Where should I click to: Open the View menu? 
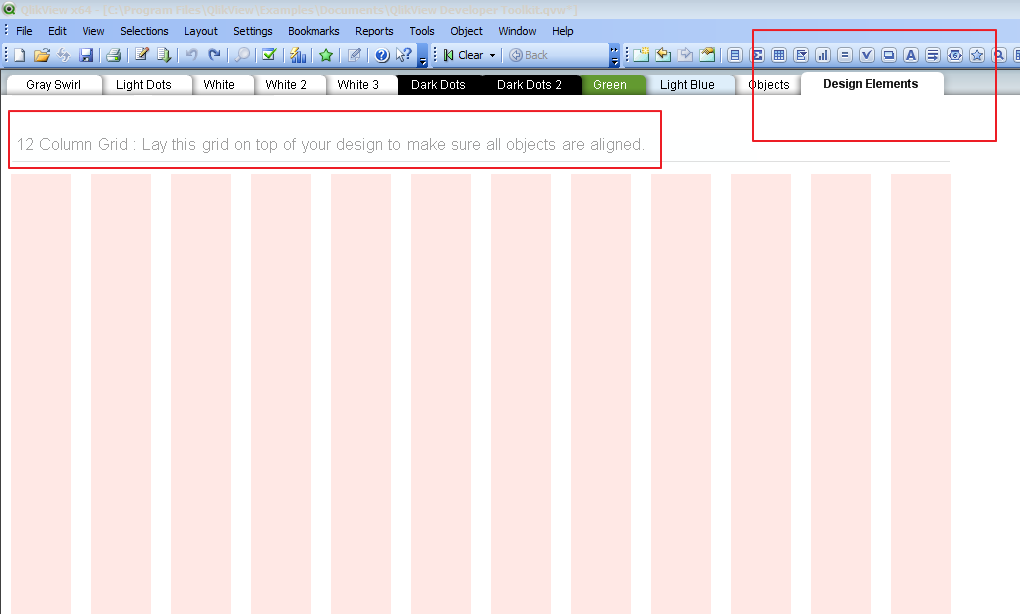click(x=93, y=31)
